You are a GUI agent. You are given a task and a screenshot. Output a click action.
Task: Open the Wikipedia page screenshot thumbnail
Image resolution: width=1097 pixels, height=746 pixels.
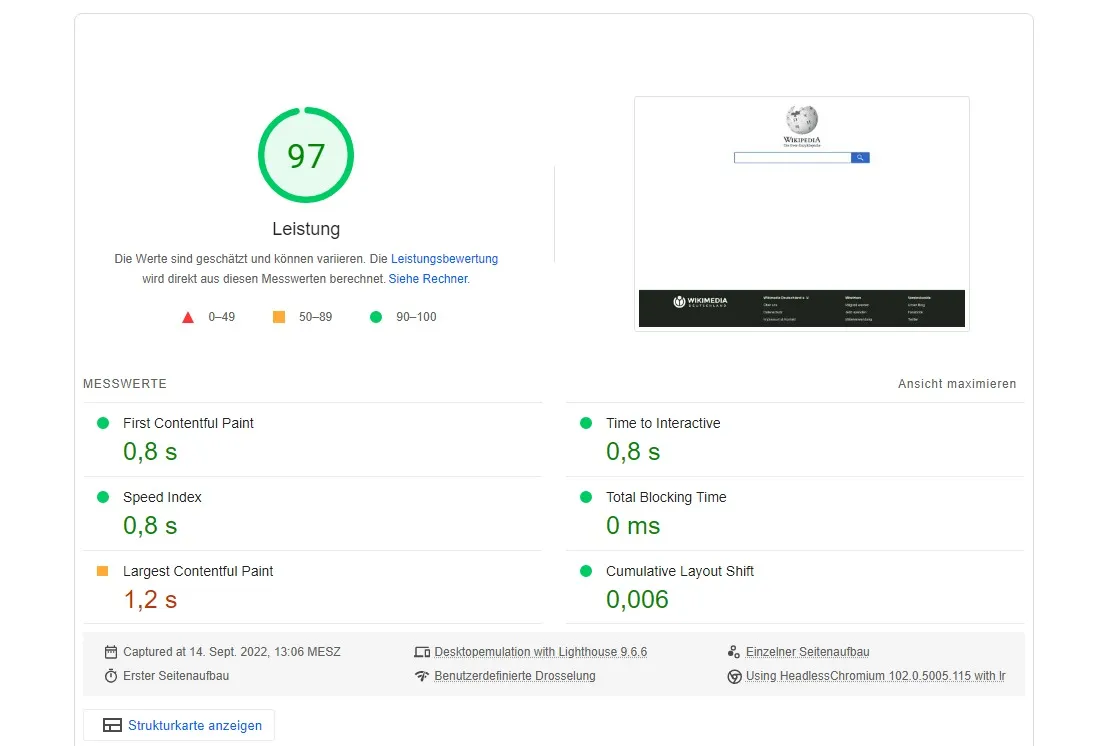click(801, 213)
